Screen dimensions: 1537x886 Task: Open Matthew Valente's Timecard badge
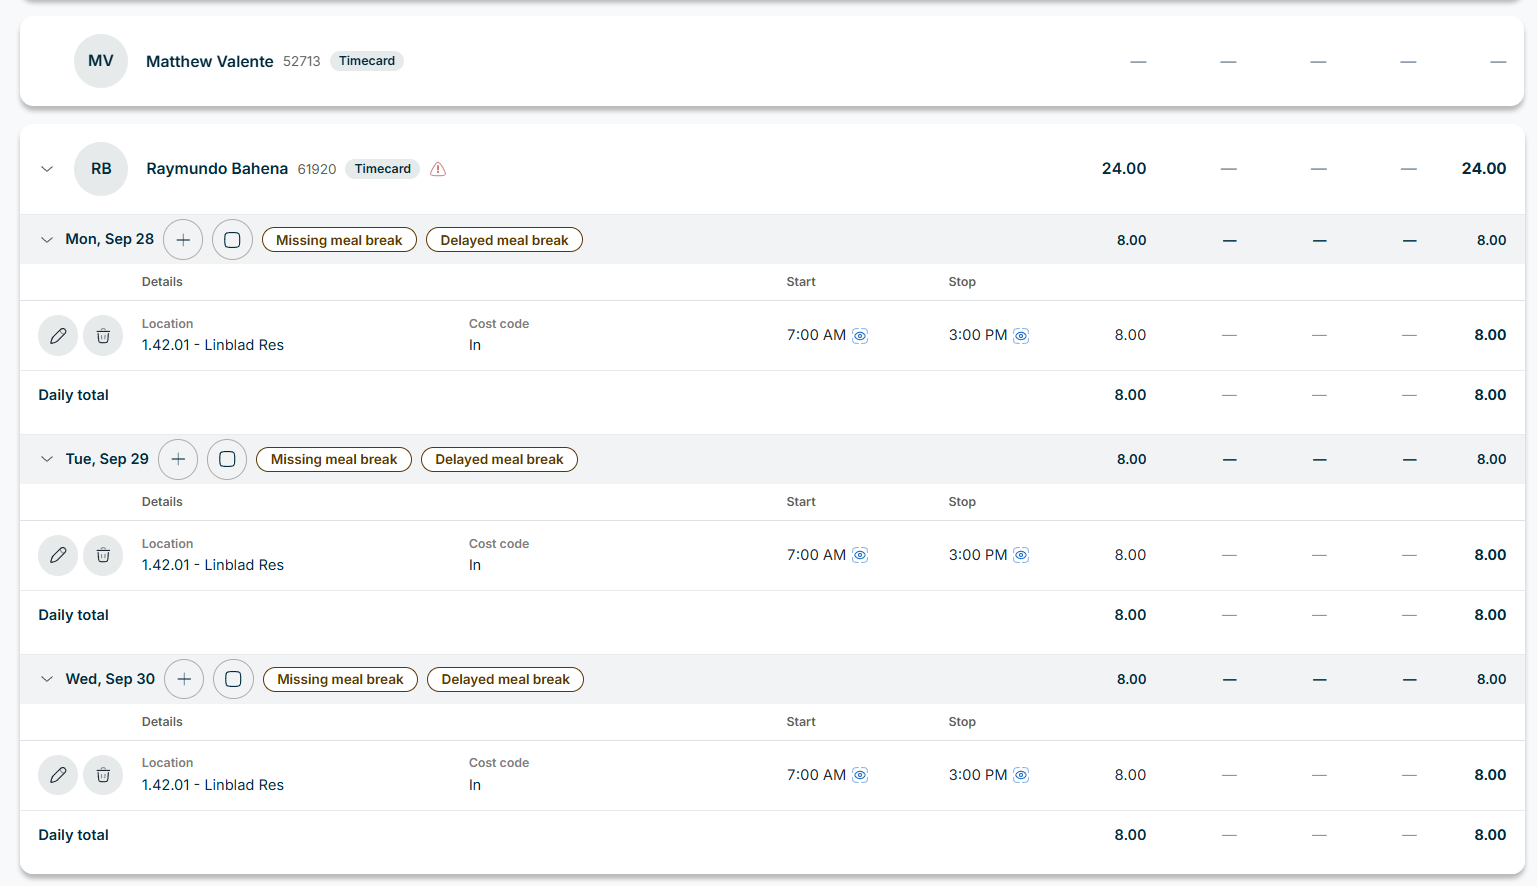367,61
